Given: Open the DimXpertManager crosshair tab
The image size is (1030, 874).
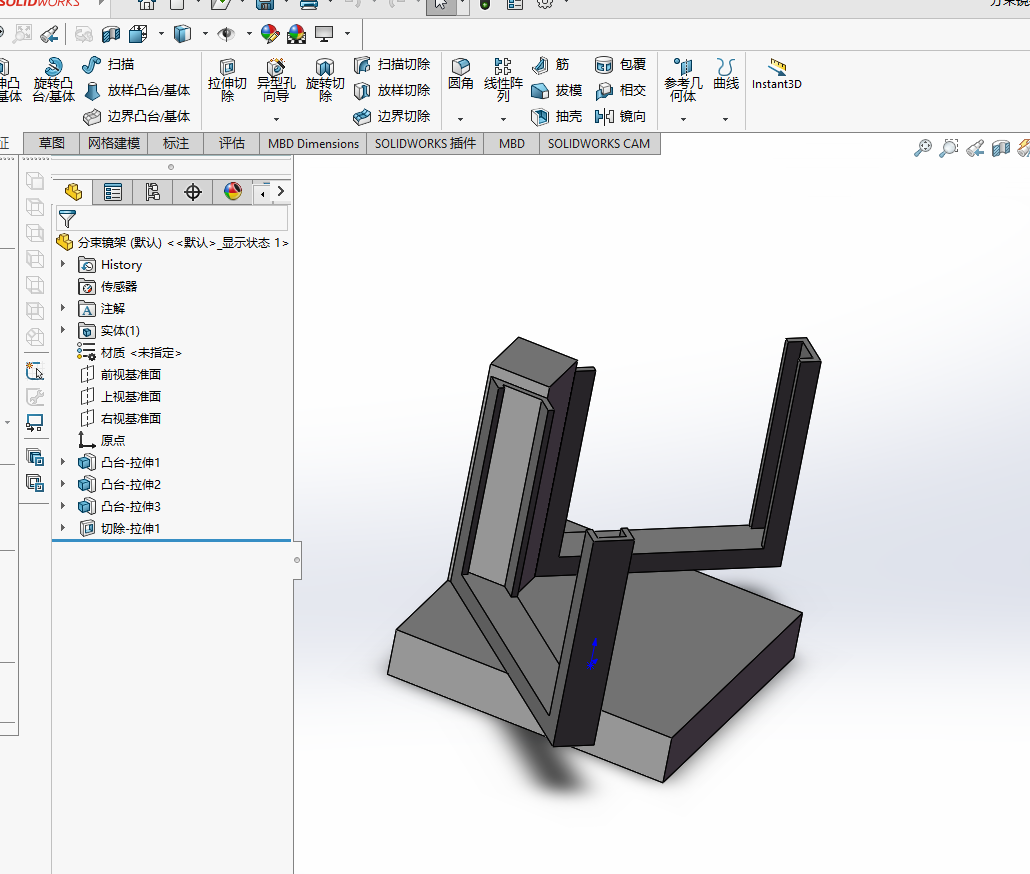Looking at the screenshot, I should pos(192,192).
